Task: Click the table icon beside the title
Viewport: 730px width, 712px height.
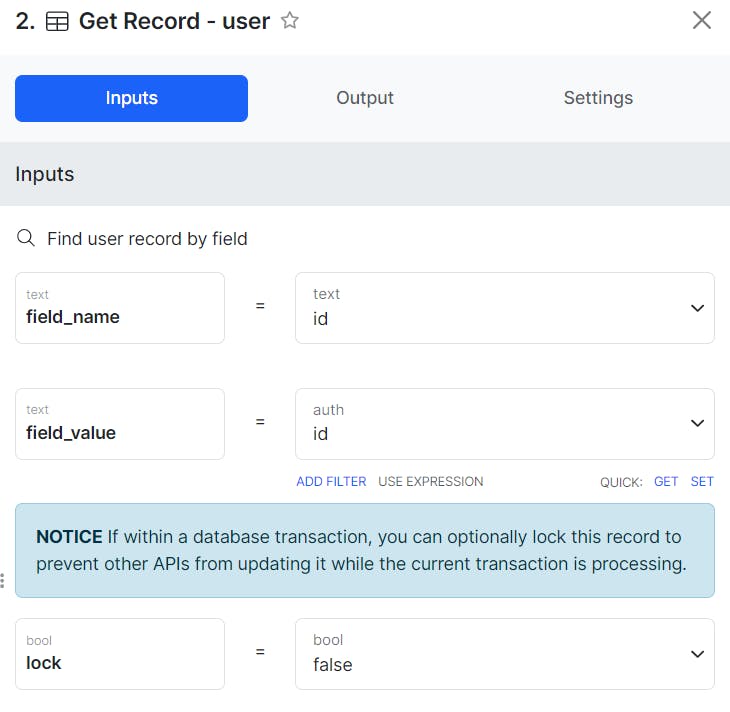Action: [58, 22]
